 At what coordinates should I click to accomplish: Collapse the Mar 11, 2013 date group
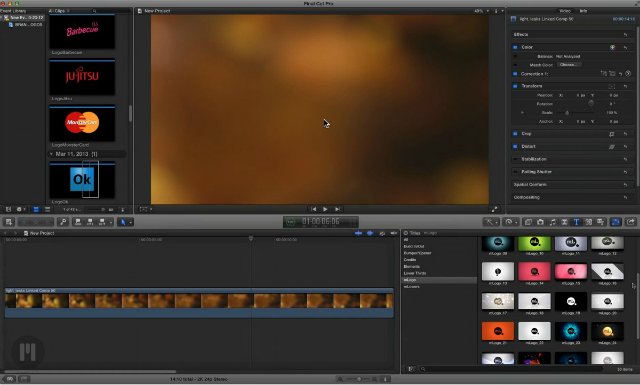[x=51, y=154]
